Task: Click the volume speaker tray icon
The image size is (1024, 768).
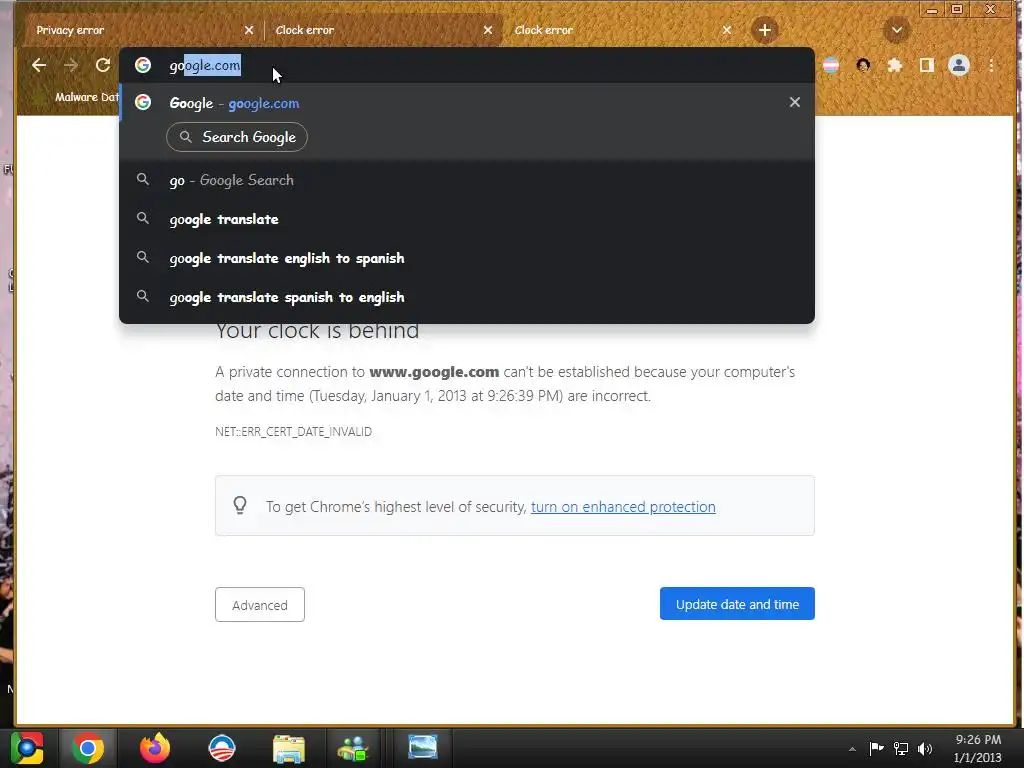Action: tap(925, 748)
